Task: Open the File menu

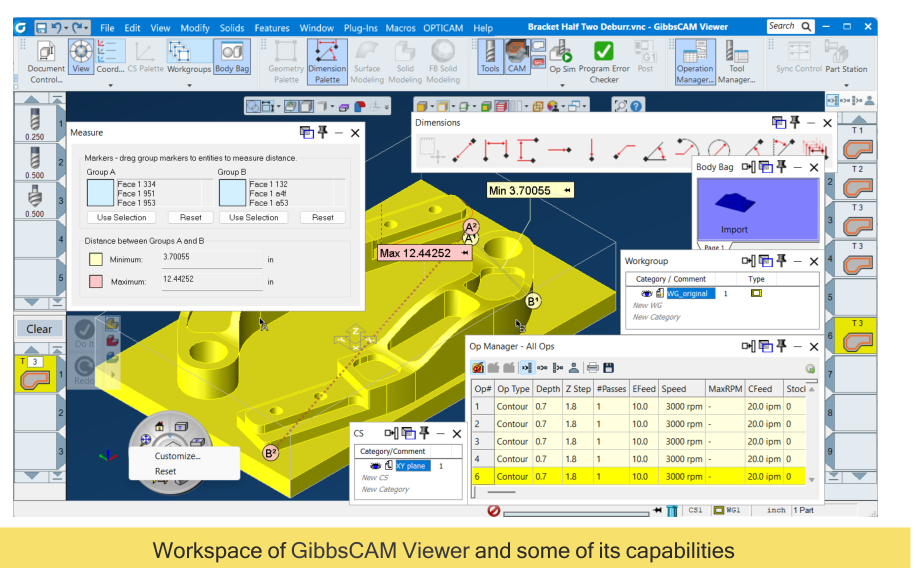Action: point(107,27)
